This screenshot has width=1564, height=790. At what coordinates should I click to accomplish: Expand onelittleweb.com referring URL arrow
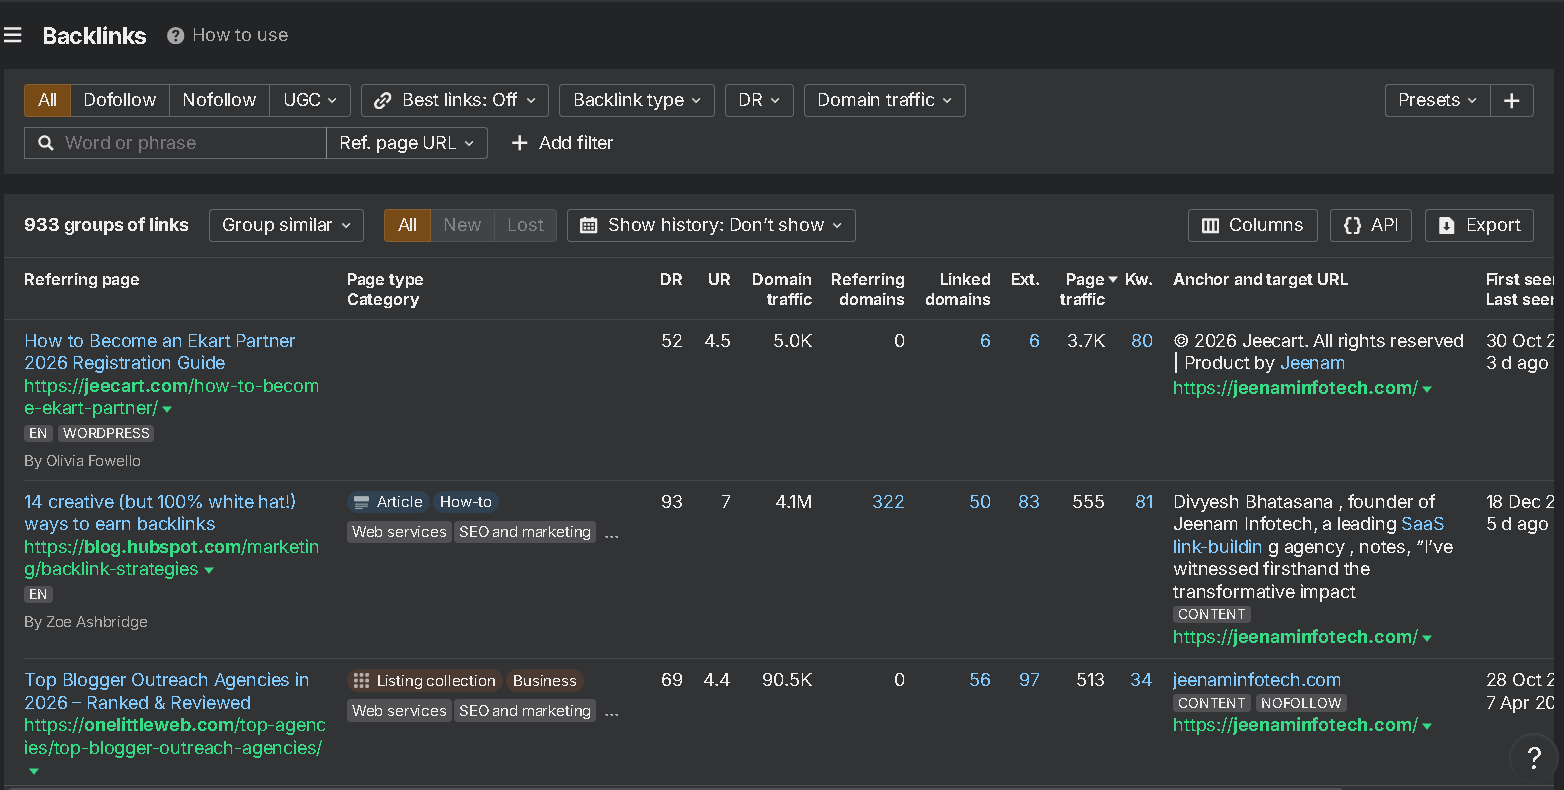[34, 771]
